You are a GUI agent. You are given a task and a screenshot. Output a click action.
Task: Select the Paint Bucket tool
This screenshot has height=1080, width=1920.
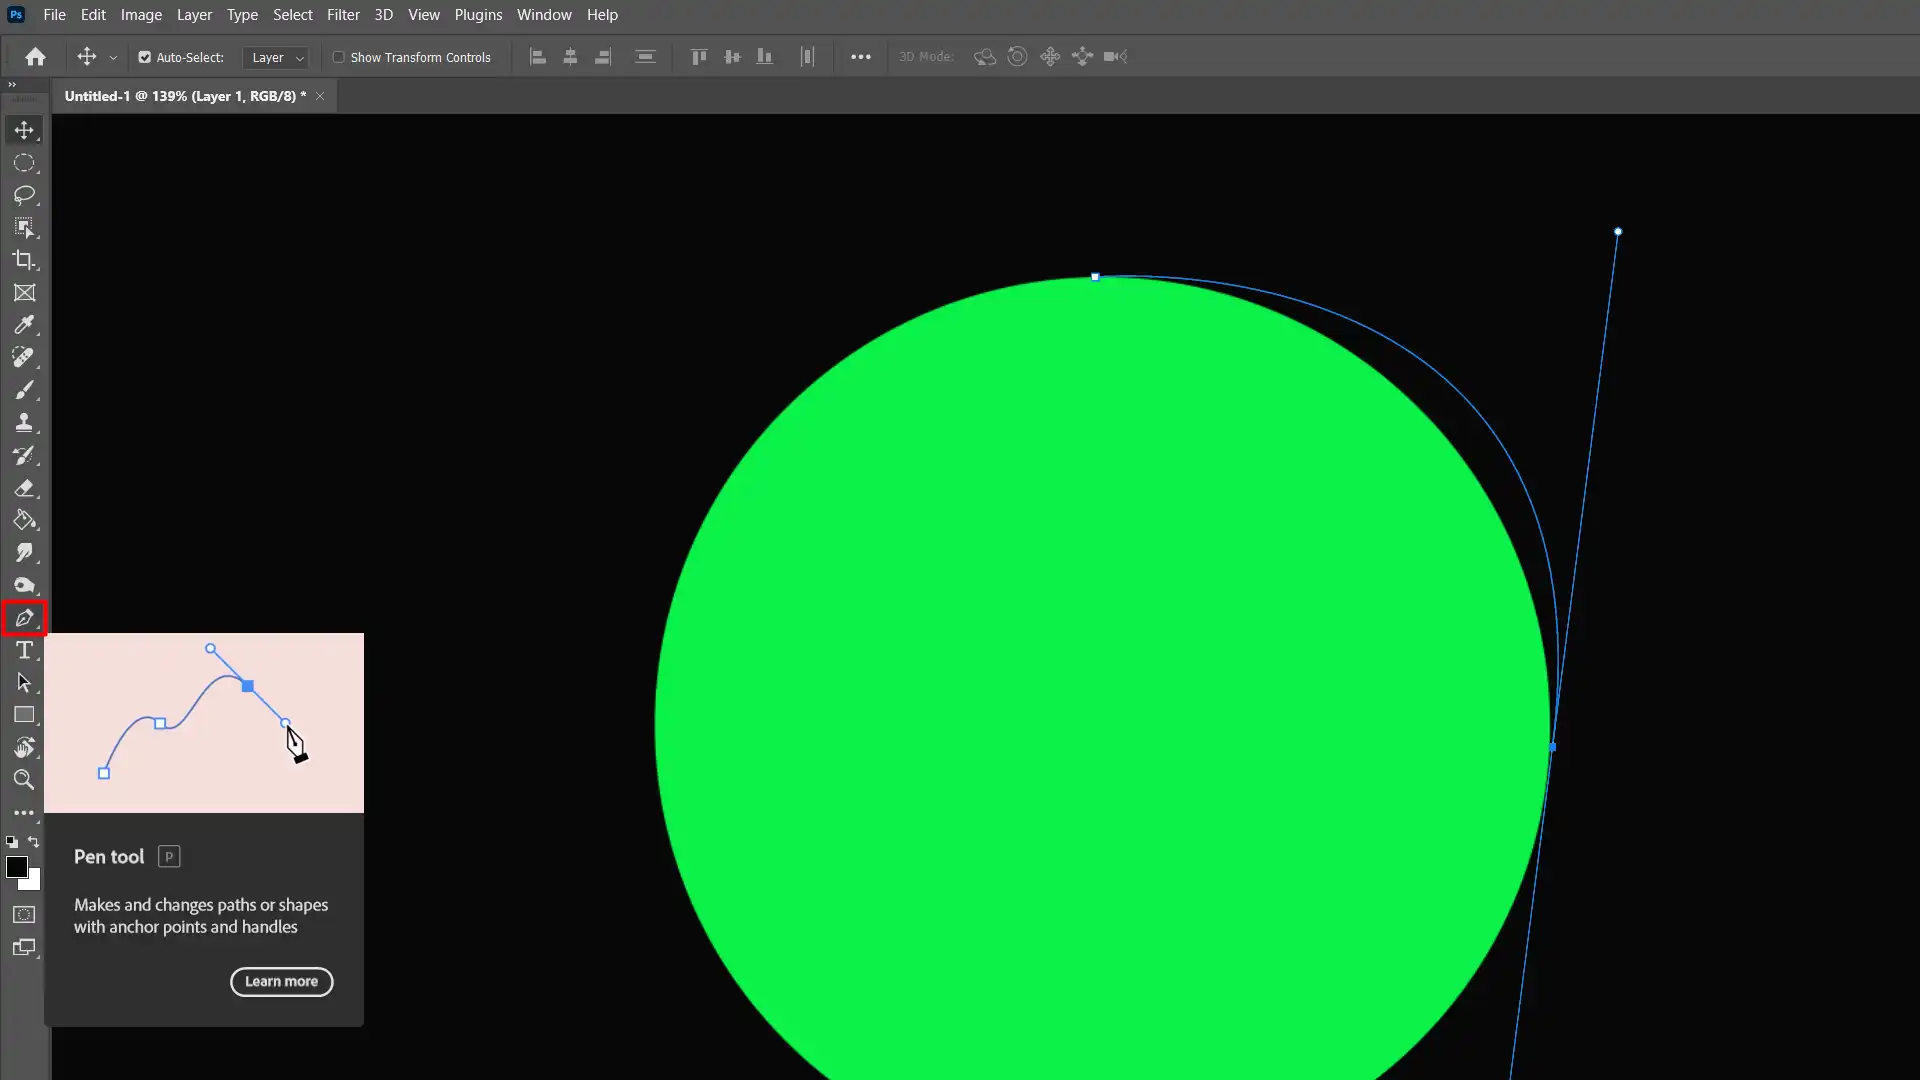24,520
